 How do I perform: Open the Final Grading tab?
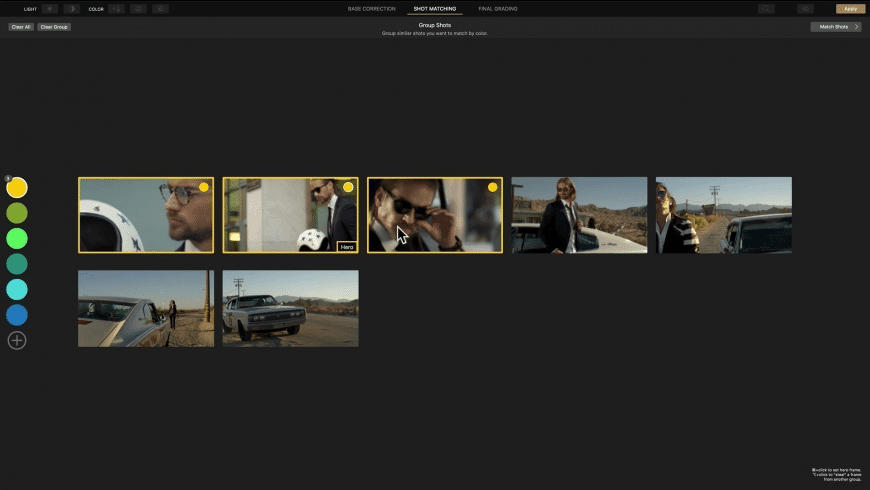click(x=498, y=8)
